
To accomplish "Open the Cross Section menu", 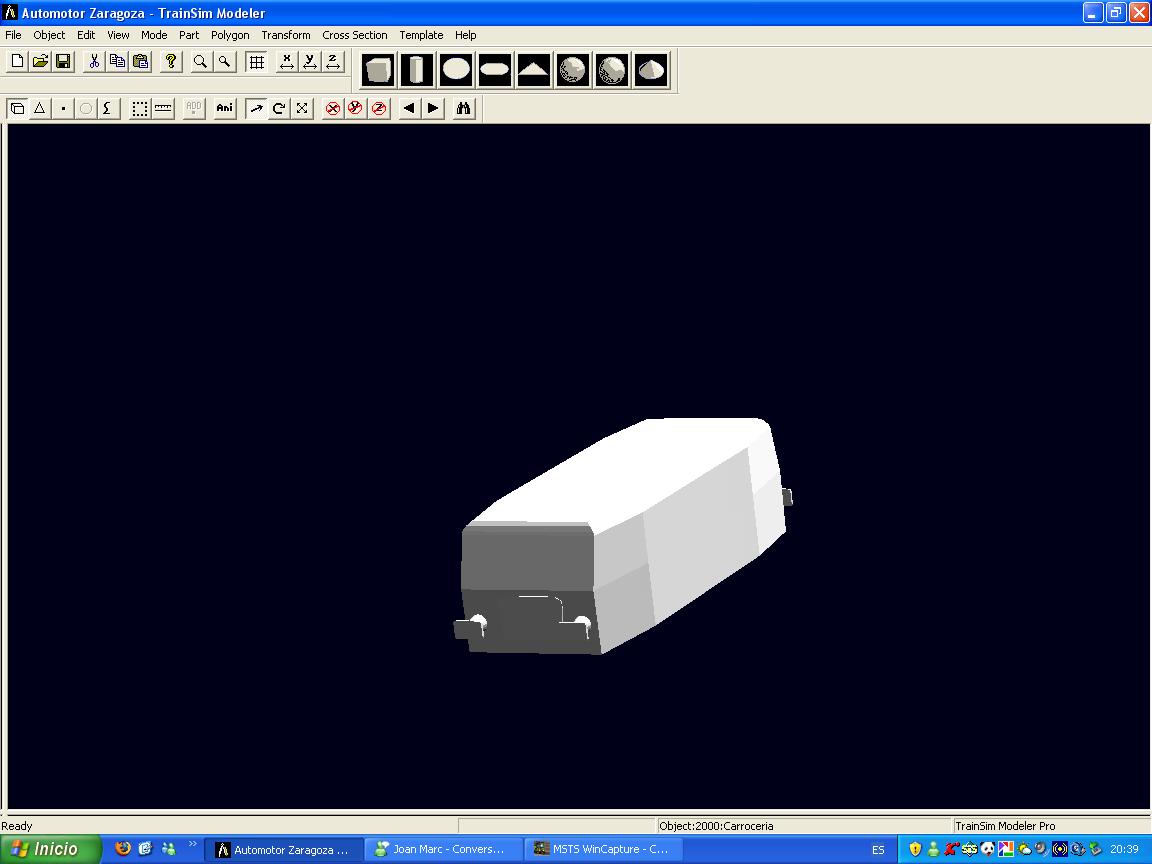I will (354, 35).
